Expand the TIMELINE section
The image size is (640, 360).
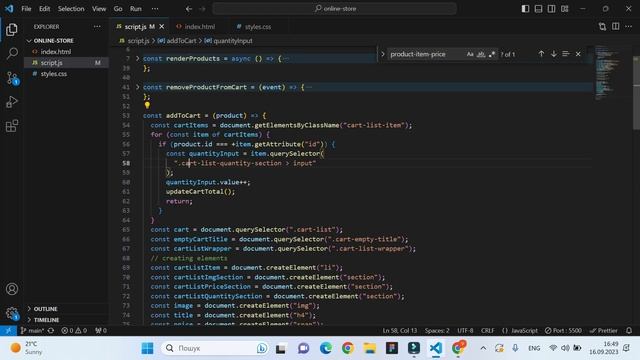click(x=46, y=320)
